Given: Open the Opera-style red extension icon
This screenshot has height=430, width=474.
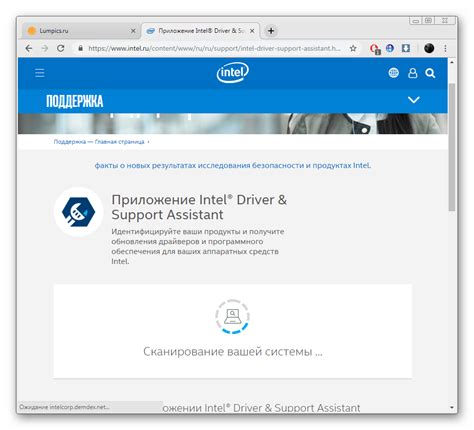Looking at the screenshot, I should (x=375, y=49).
